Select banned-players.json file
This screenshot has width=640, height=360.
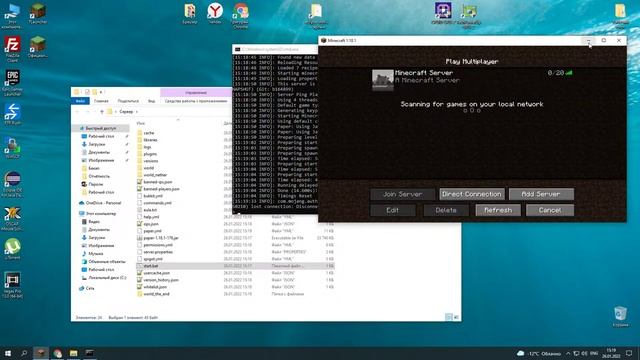(161, 189)
